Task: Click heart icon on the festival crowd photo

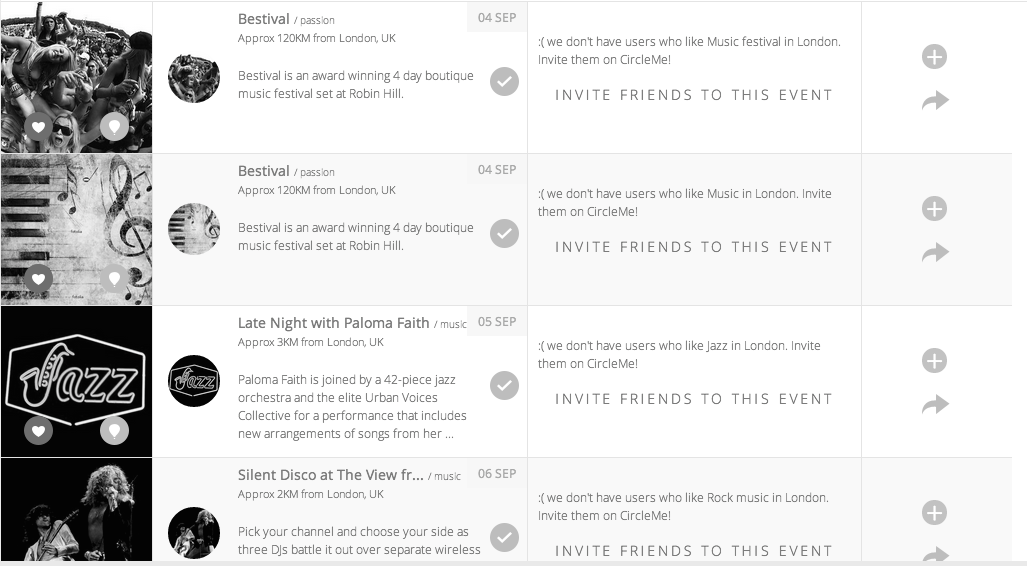Action: tap(38, 127)
